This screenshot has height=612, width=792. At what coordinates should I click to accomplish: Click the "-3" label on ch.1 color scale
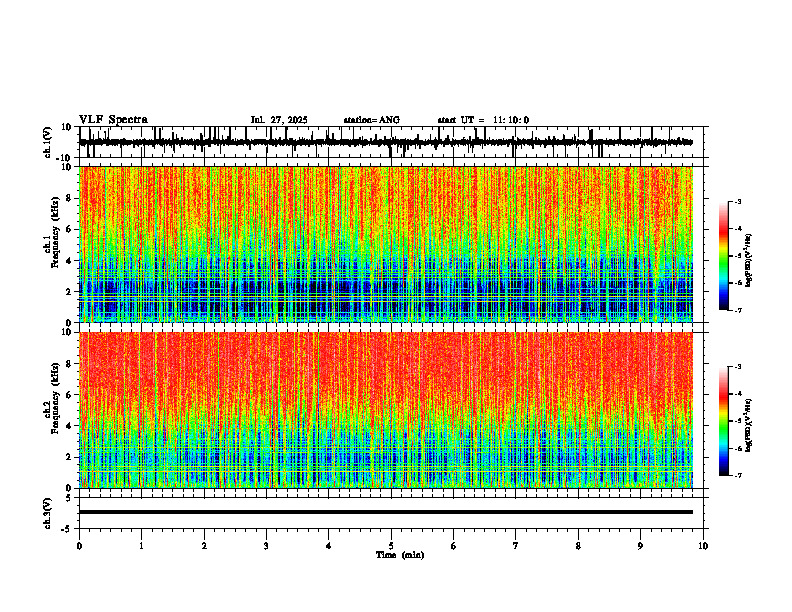click(x=738, y=202)
